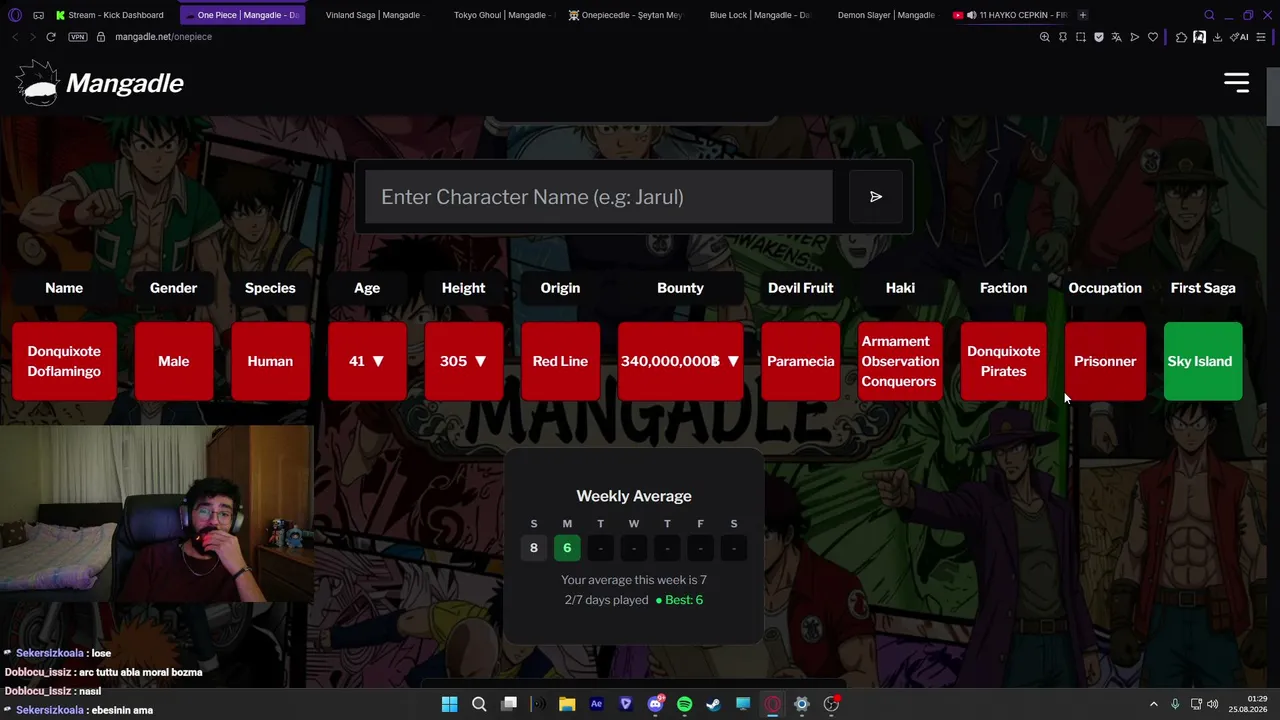Click the send-to-flow arrow icon
This screenshot has width=1280, height=720.
1135,37
